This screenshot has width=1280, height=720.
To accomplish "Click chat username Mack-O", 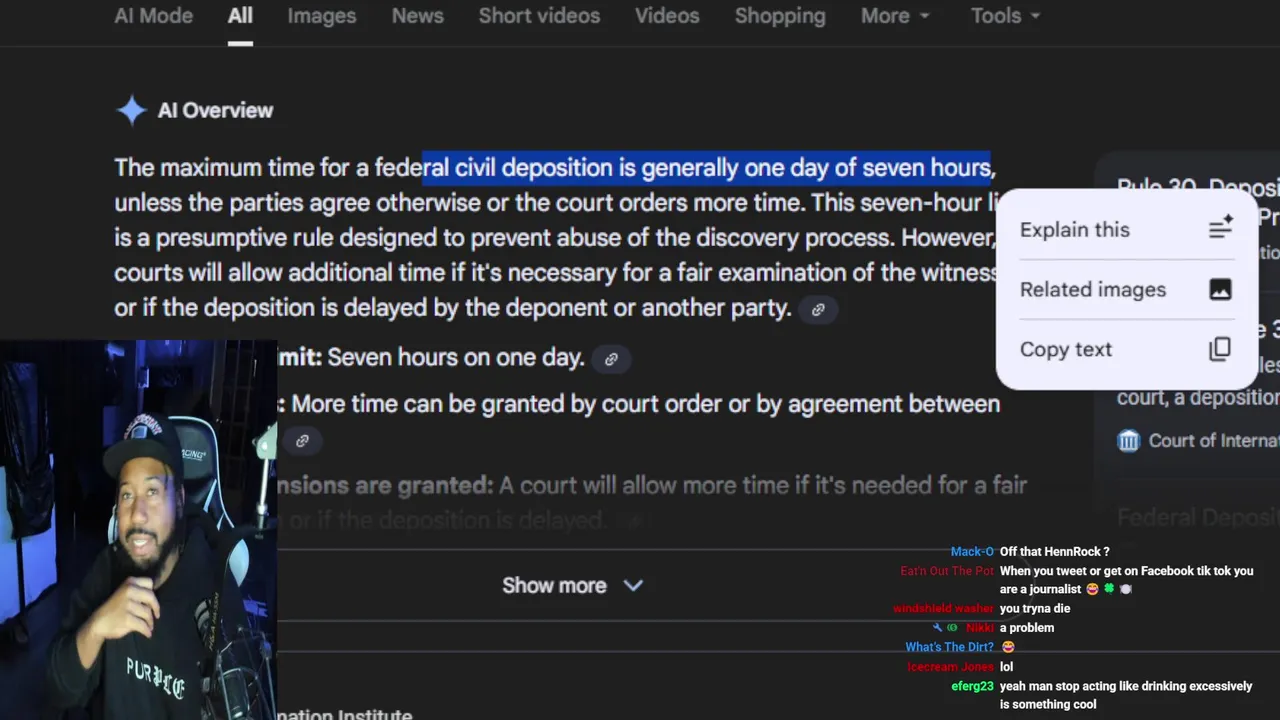I will [972, 552].
